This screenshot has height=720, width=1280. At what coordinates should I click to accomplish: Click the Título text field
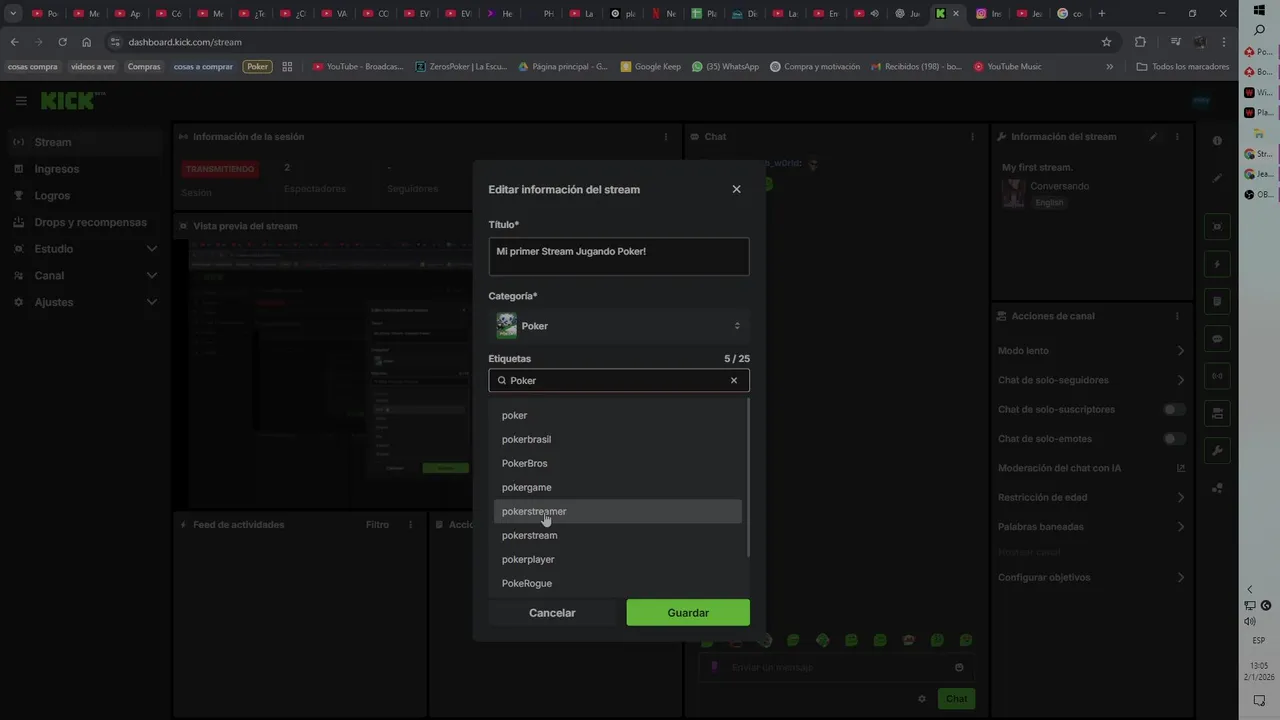[x=619, y=257]
